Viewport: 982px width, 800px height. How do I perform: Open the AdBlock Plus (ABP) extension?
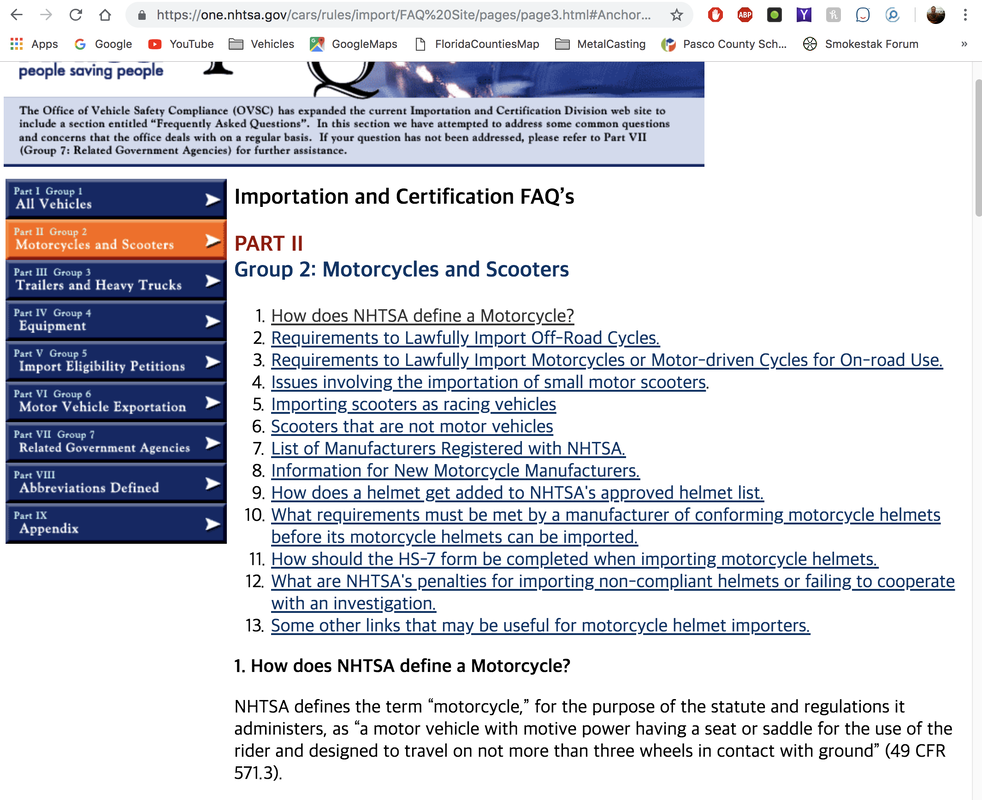(745, 14)
